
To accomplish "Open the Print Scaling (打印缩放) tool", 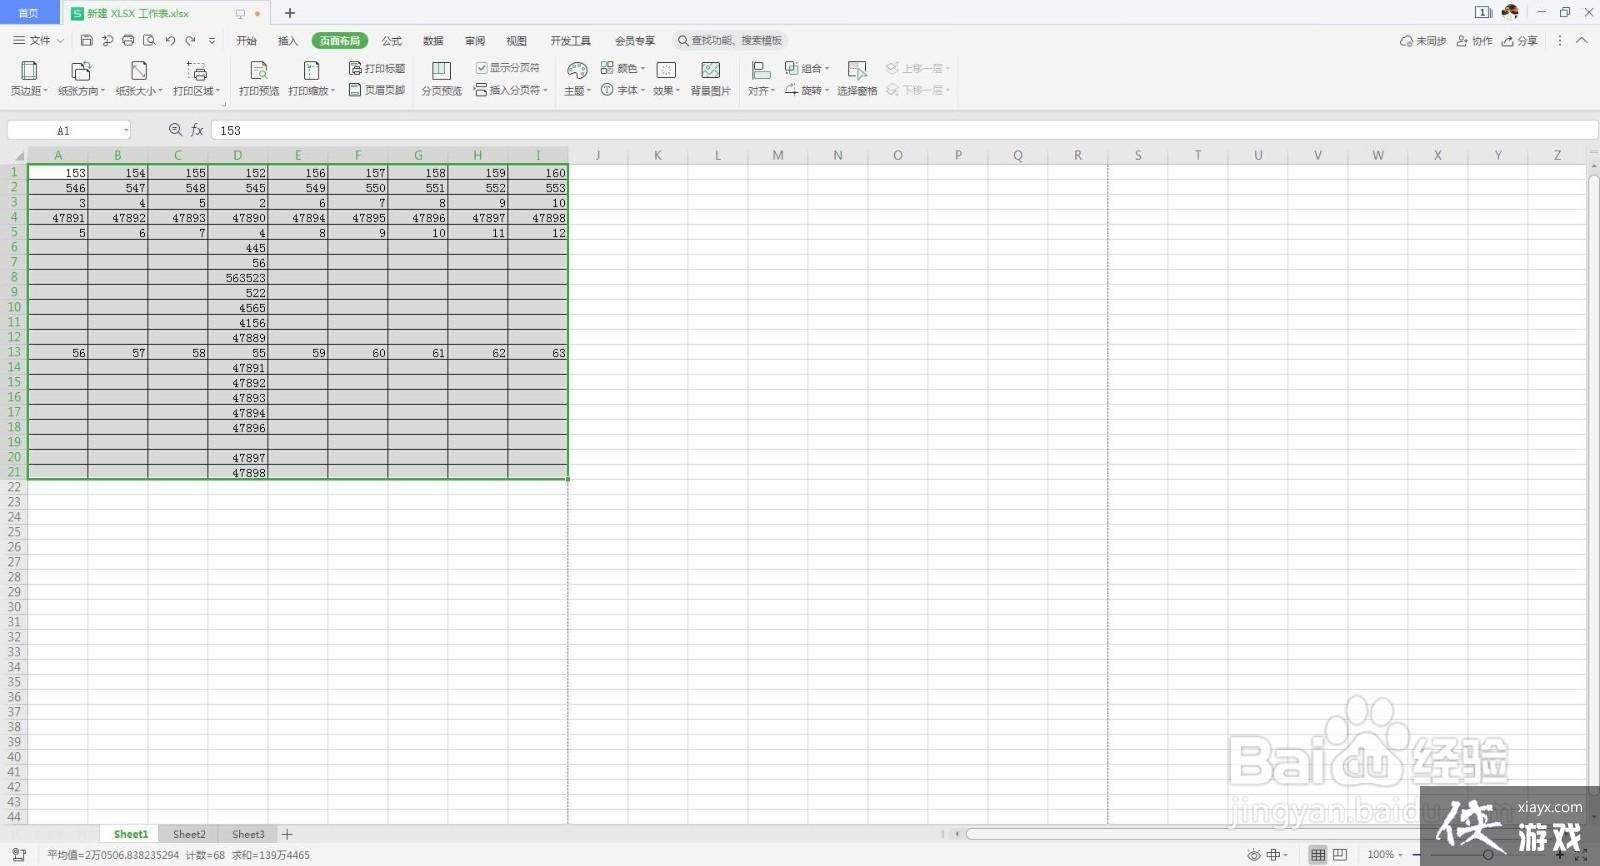I will click(311, 78).
